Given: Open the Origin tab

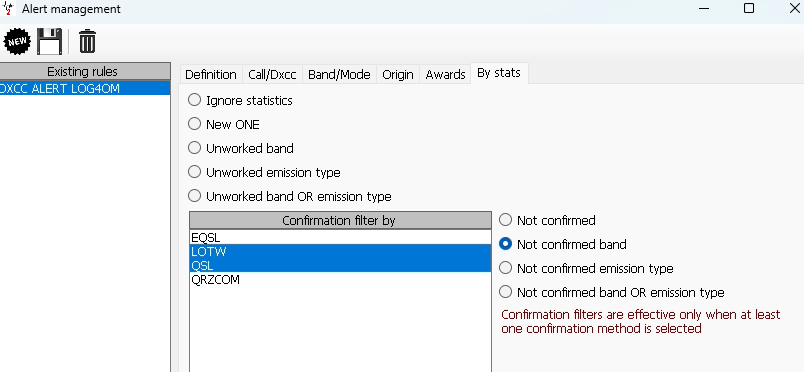Looking at the screenshot, I should [x=398, y=74].
